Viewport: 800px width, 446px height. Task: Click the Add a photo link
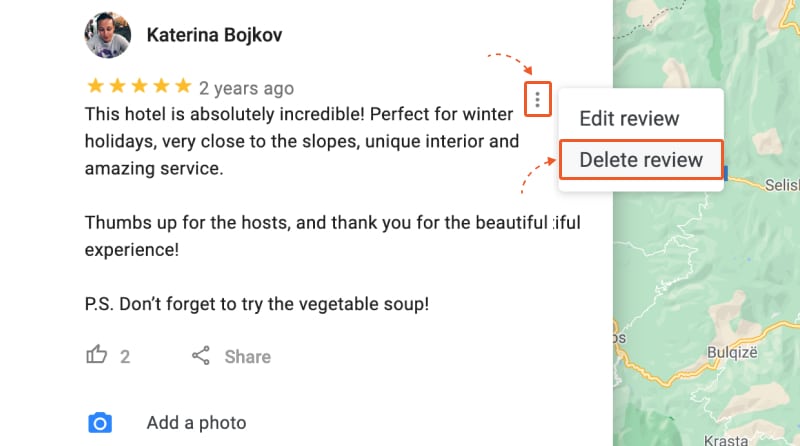click(x=196, y=423)
